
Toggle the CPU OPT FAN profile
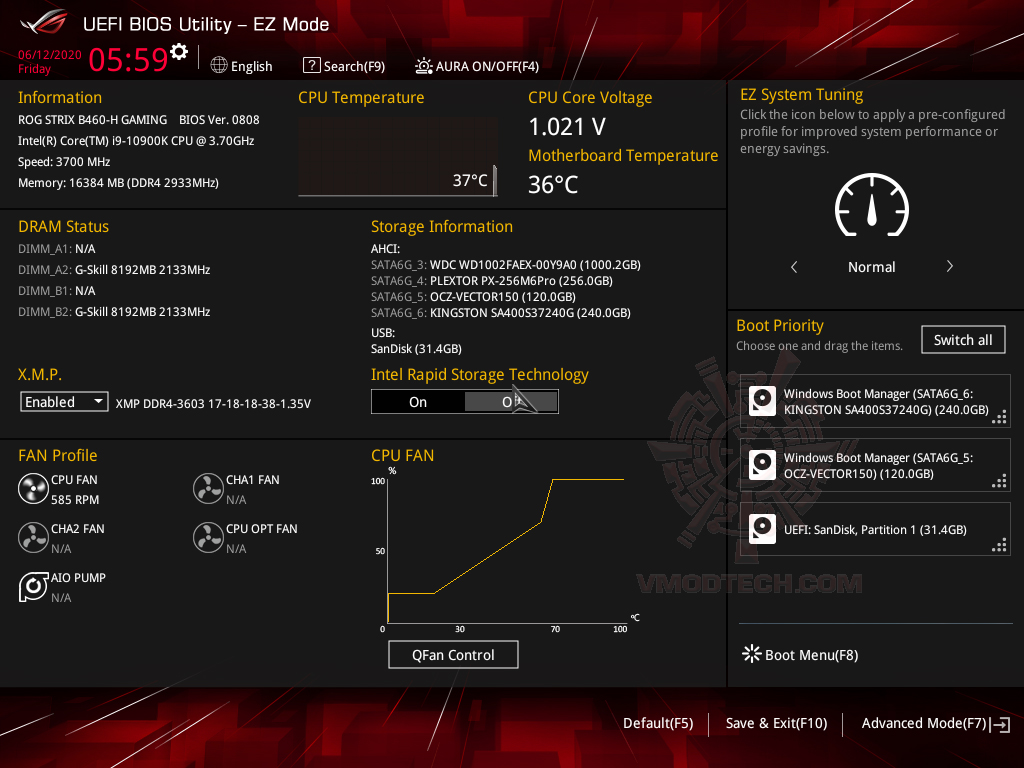[208, 537]
